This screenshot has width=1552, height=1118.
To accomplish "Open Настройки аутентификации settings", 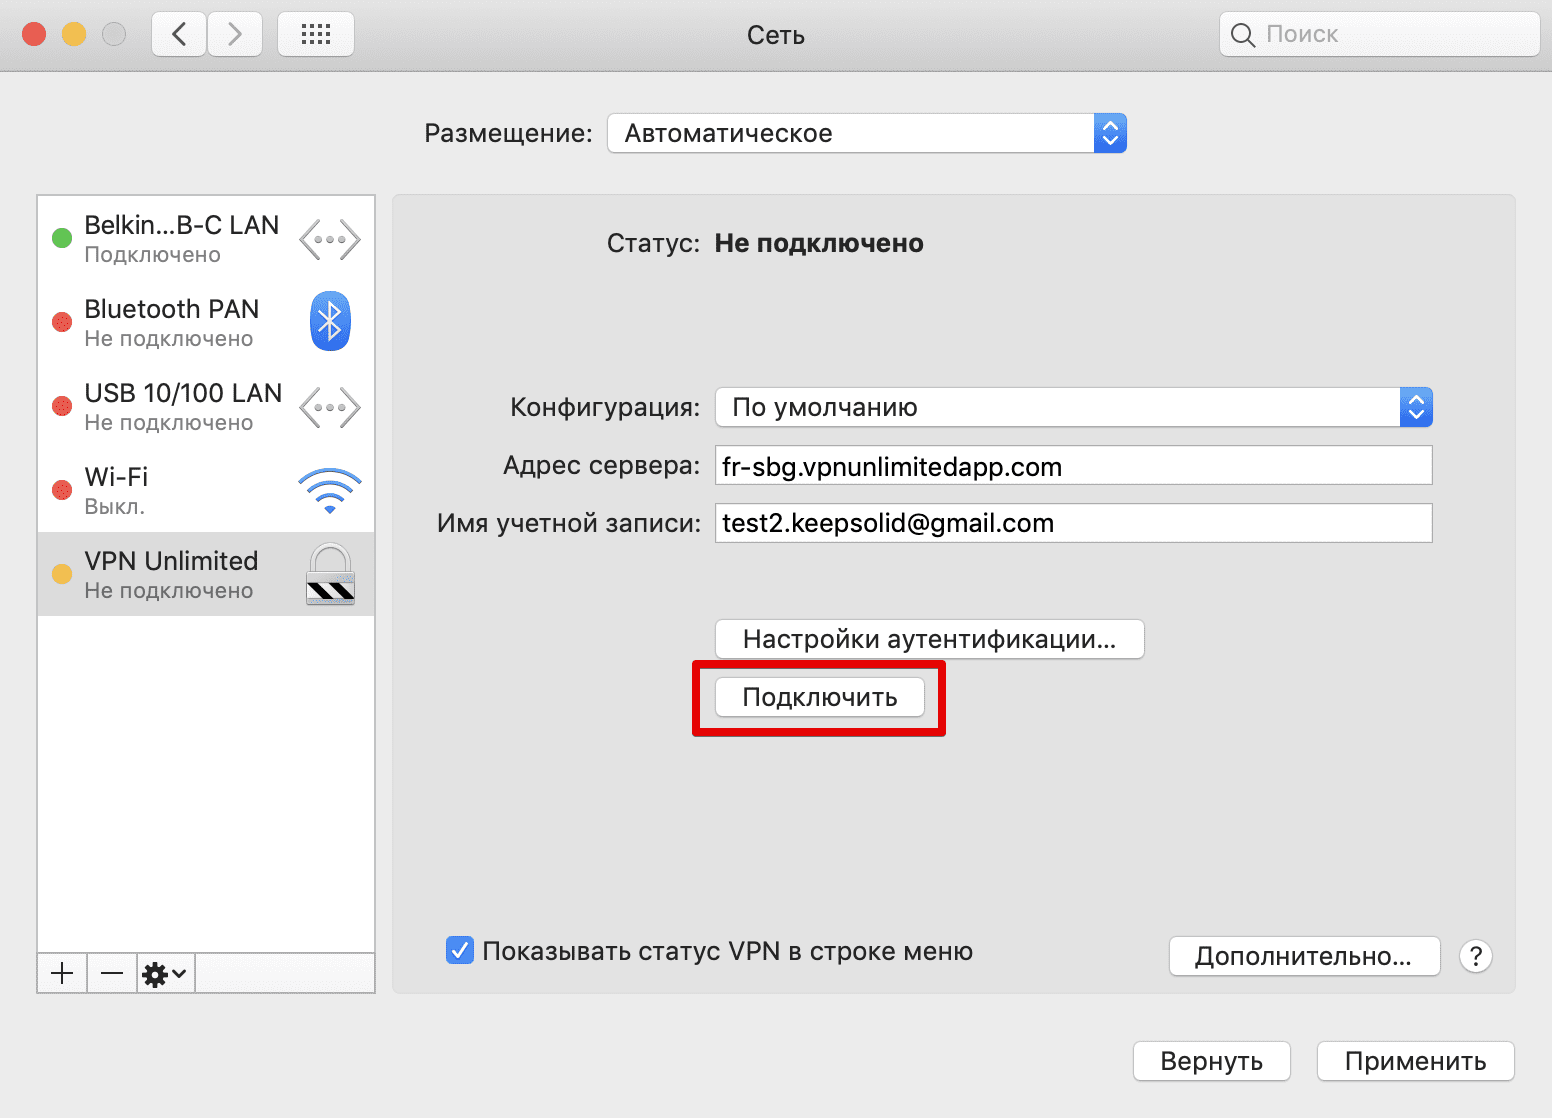I will point(929,639).
